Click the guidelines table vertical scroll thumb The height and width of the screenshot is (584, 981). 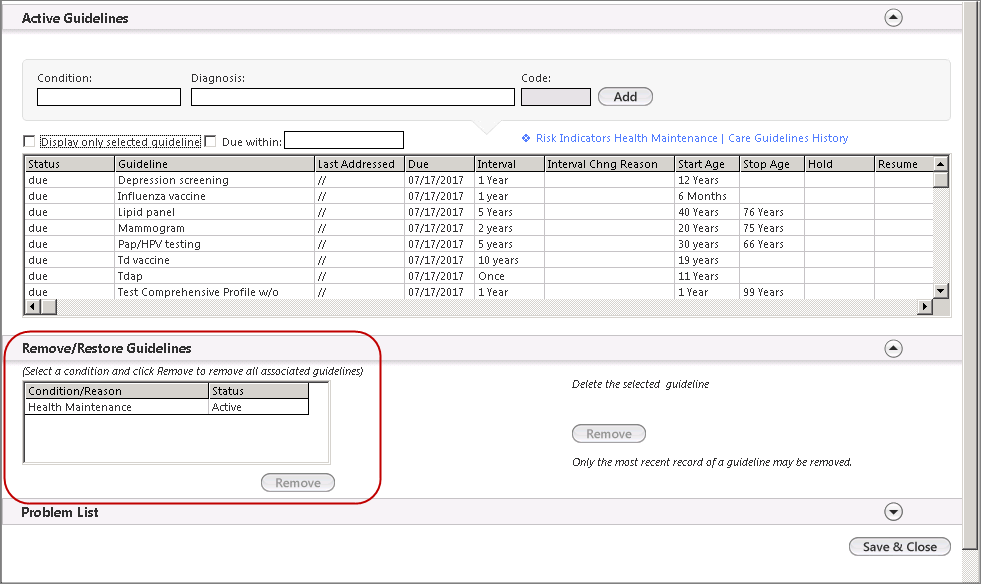point(940,180)
